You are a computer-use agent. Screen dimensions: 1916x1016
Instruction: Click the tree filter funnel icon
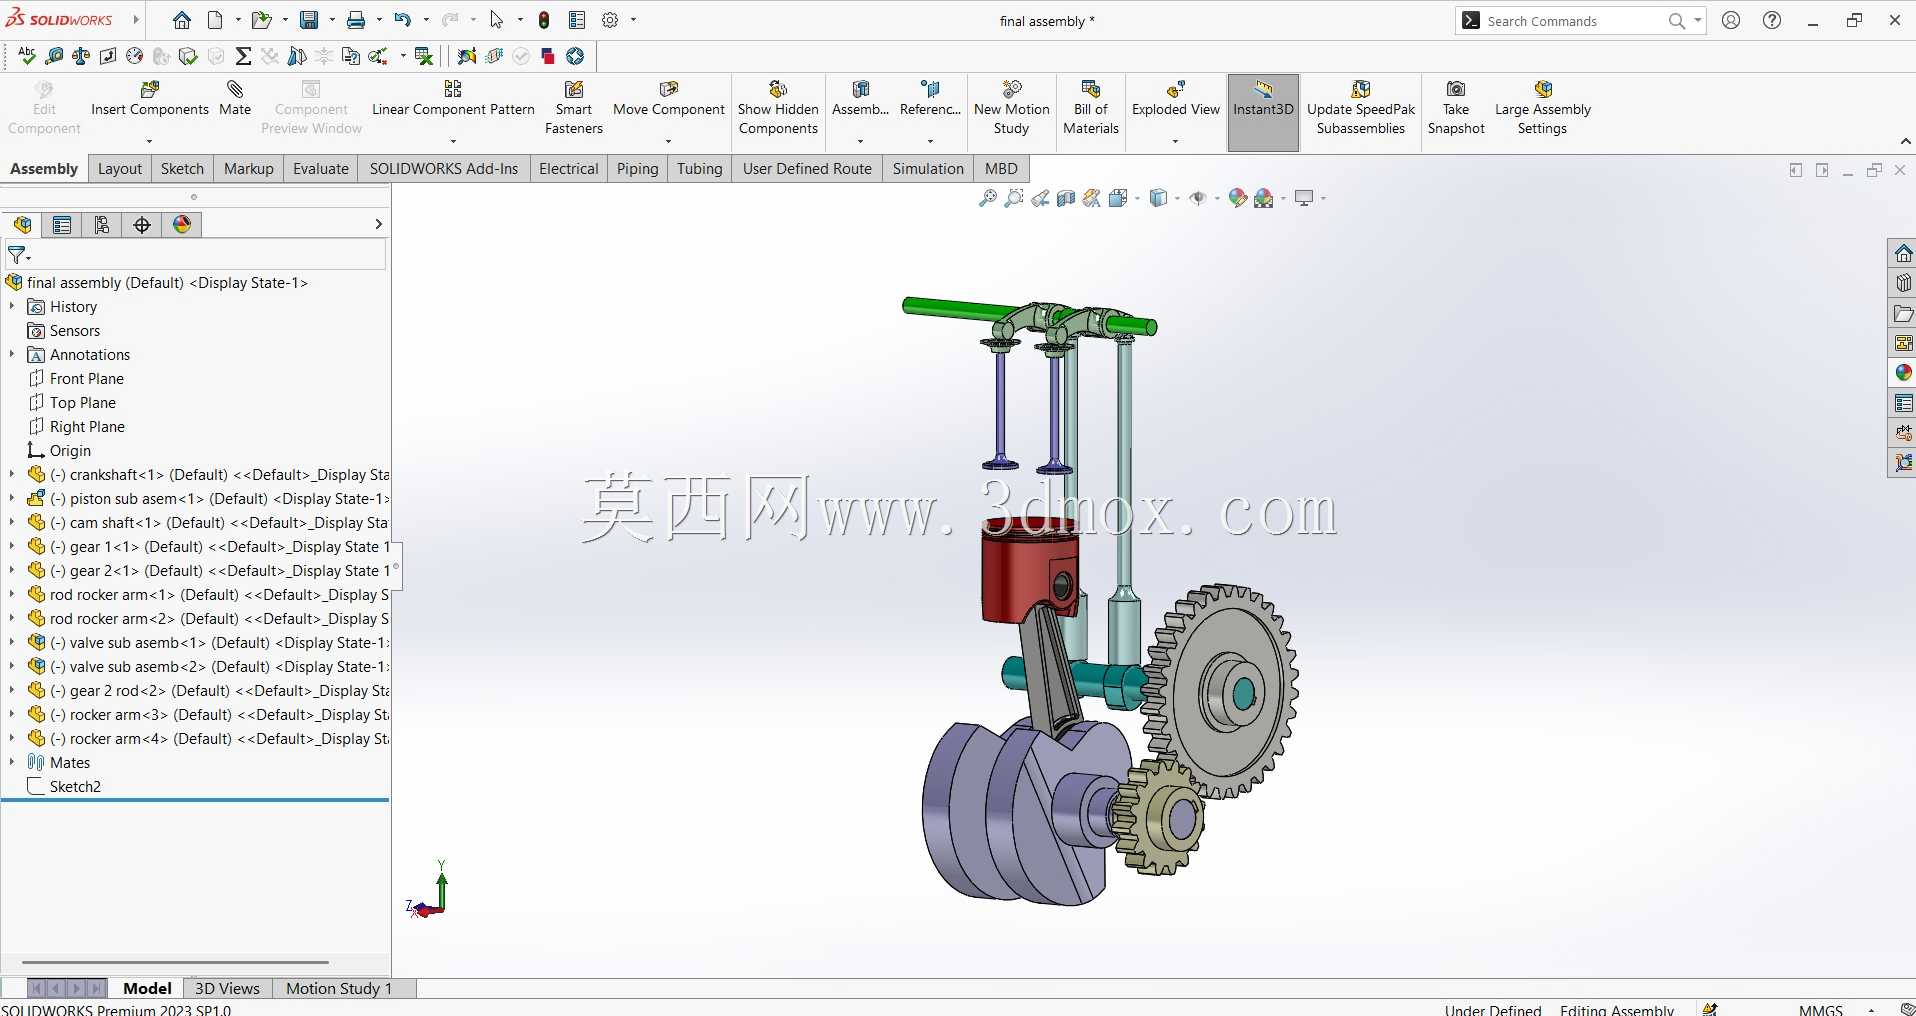(x=17, y=256)
